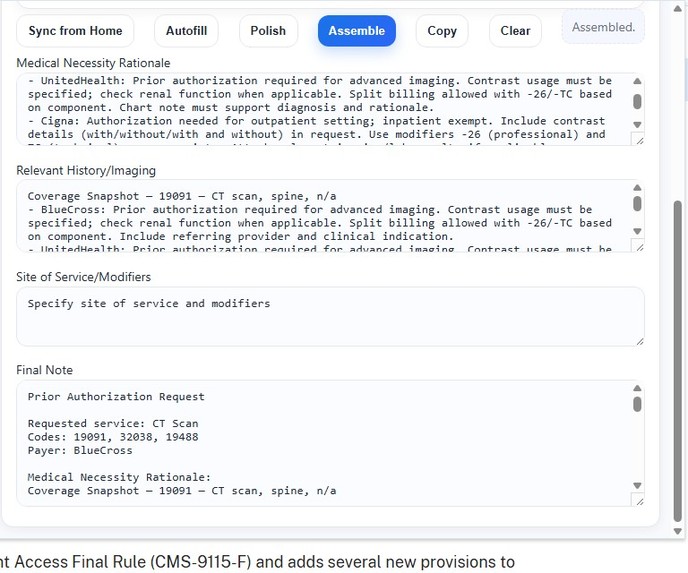Click the page's main scrollbar thumb
Viewport: 688px width, 573px height.
pyautogui.click(x=678, y=361)
